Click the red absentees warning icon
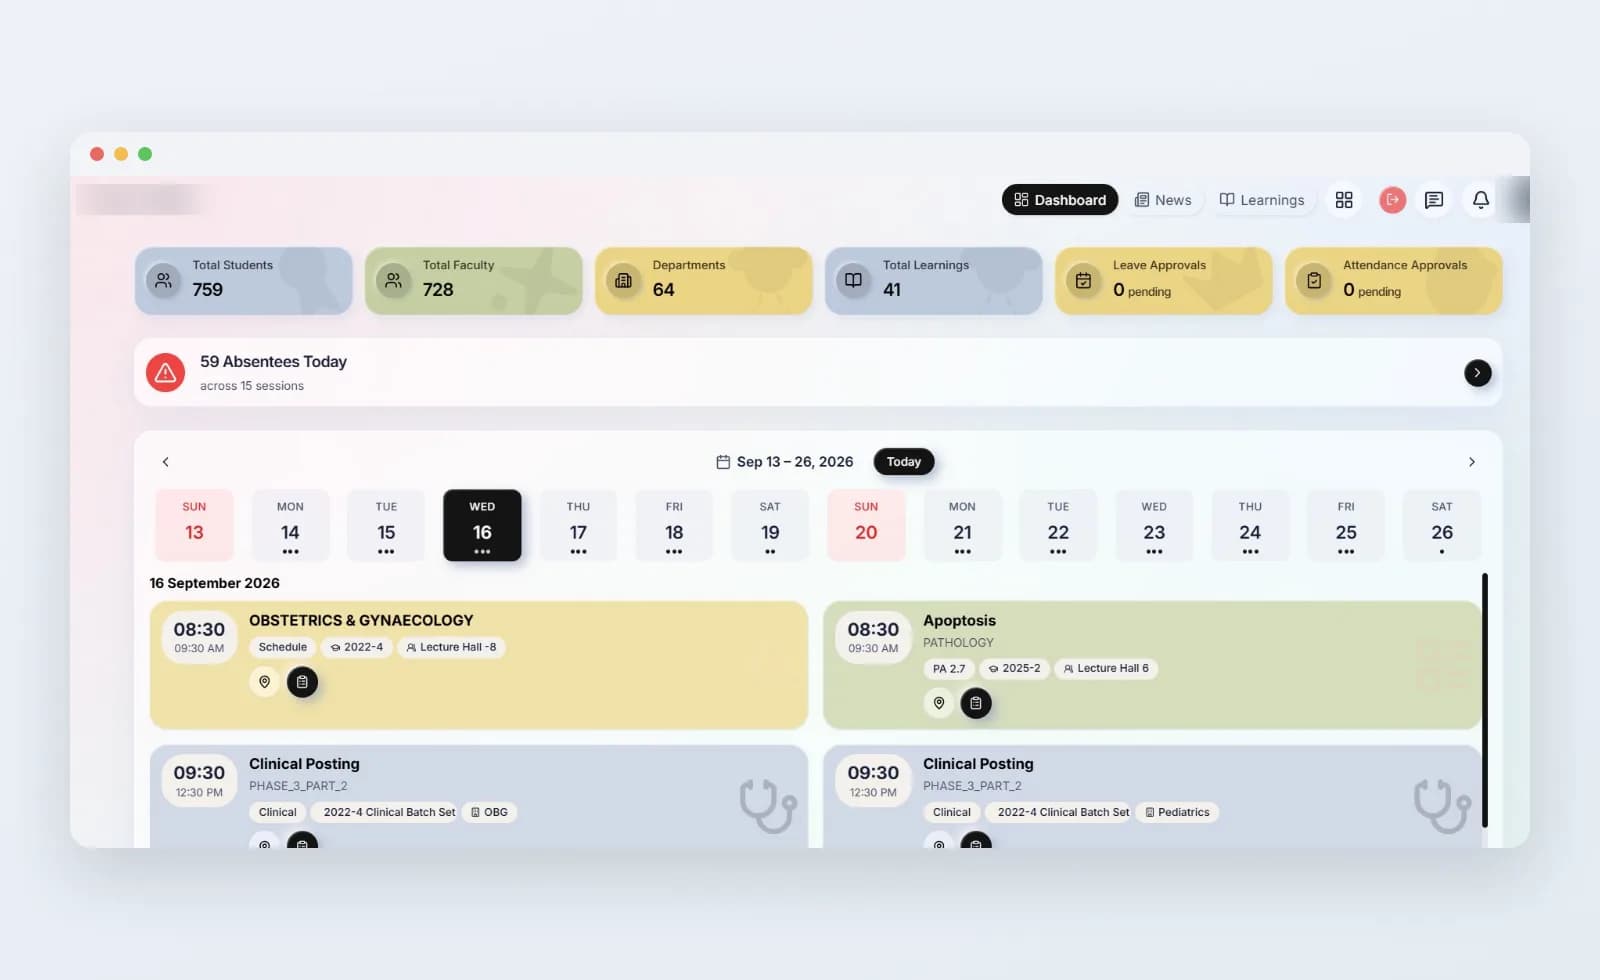This screenshot has height=980, width=1600. 166,373
